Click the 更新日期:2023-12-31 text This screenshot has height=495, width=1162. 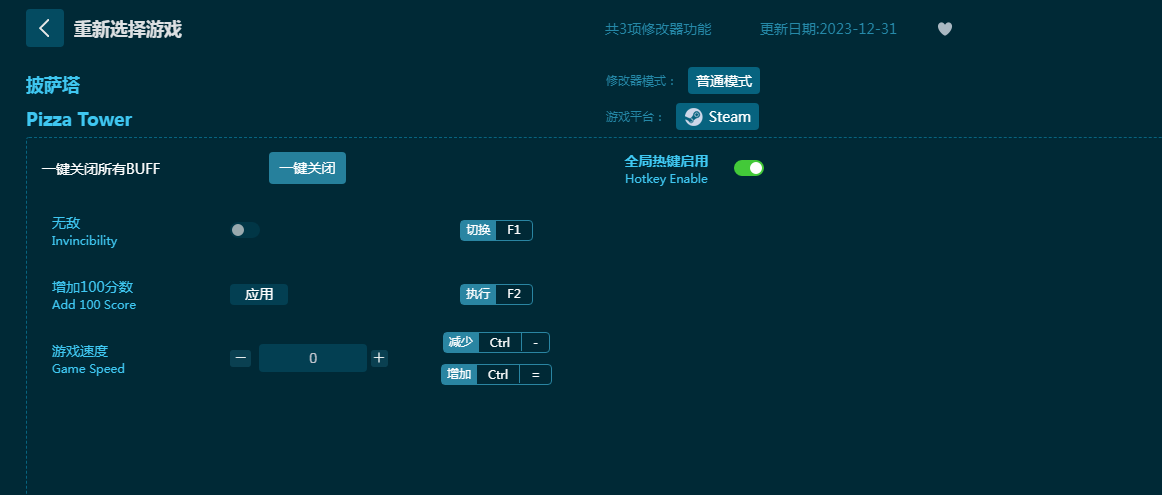tap(828, 29)
